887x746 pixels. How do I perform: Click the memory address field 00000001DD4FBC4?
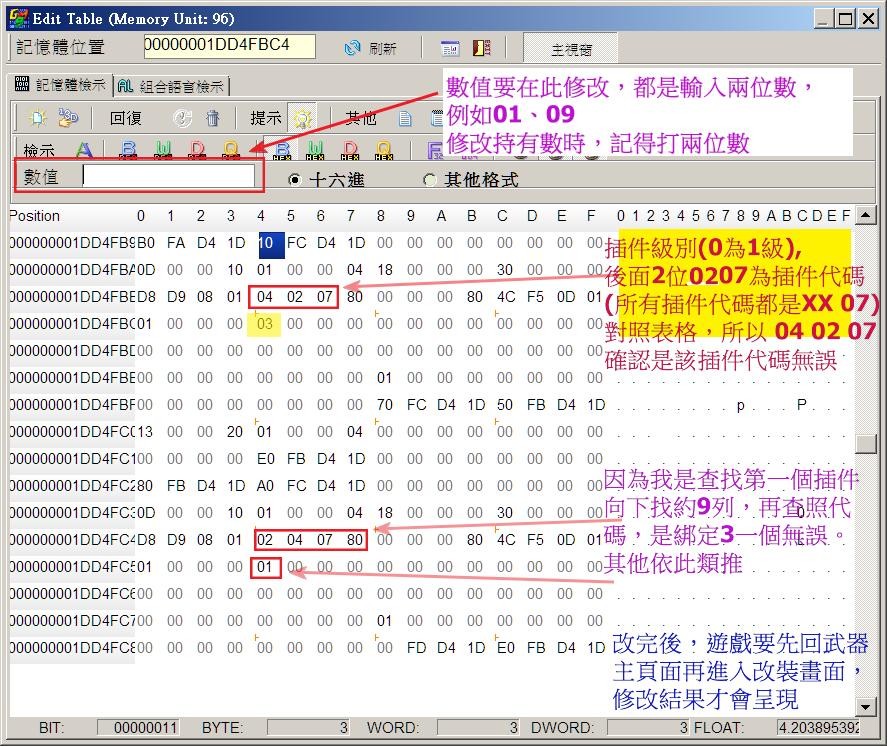(x=229, y=46)
